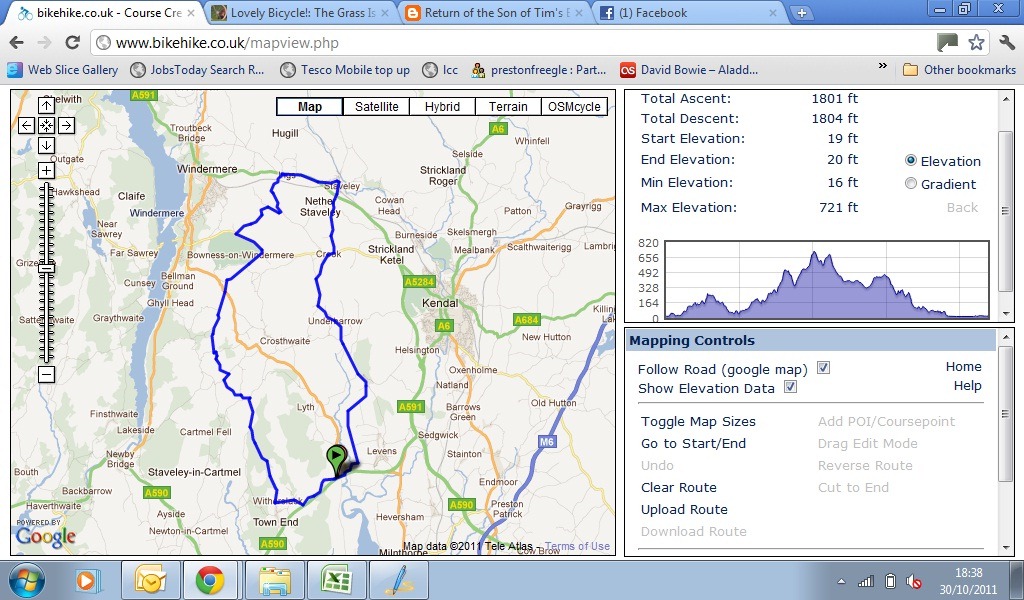Expand the hidden bookmarks chevron
Viewport: 1024px width, 600px height.
tap(883, 66)
